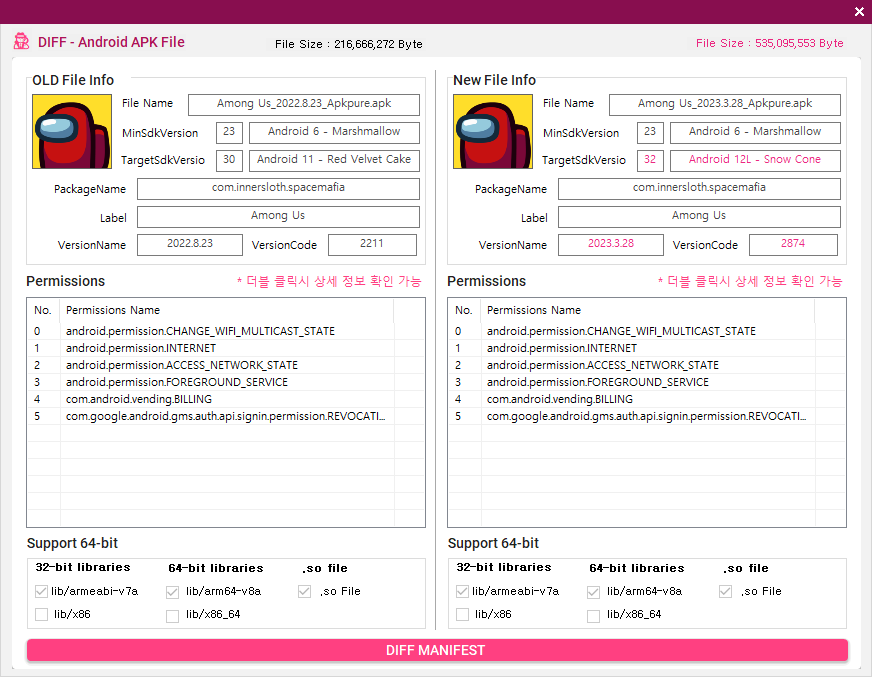Toggle New file lib/x86 checkbox
Screen dimensions: 872x677
click(x=462, y=614)
